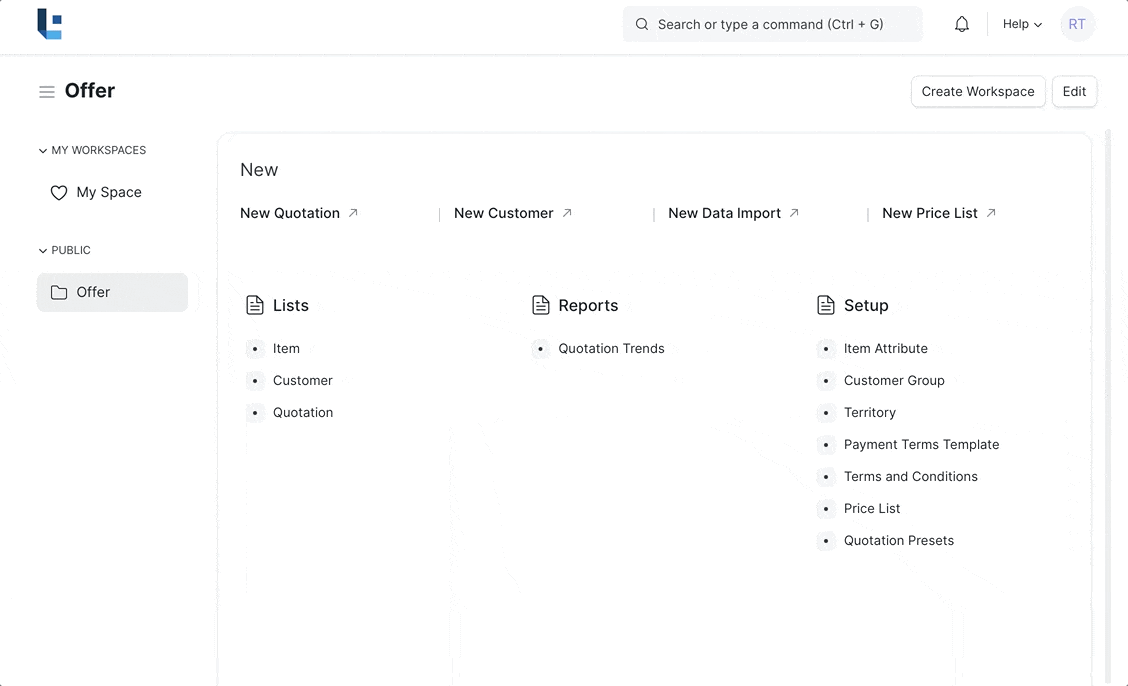This screenshot has width=1128, height=686.
Task: Open the Help dropdown menu
Action: point(1022,24)
